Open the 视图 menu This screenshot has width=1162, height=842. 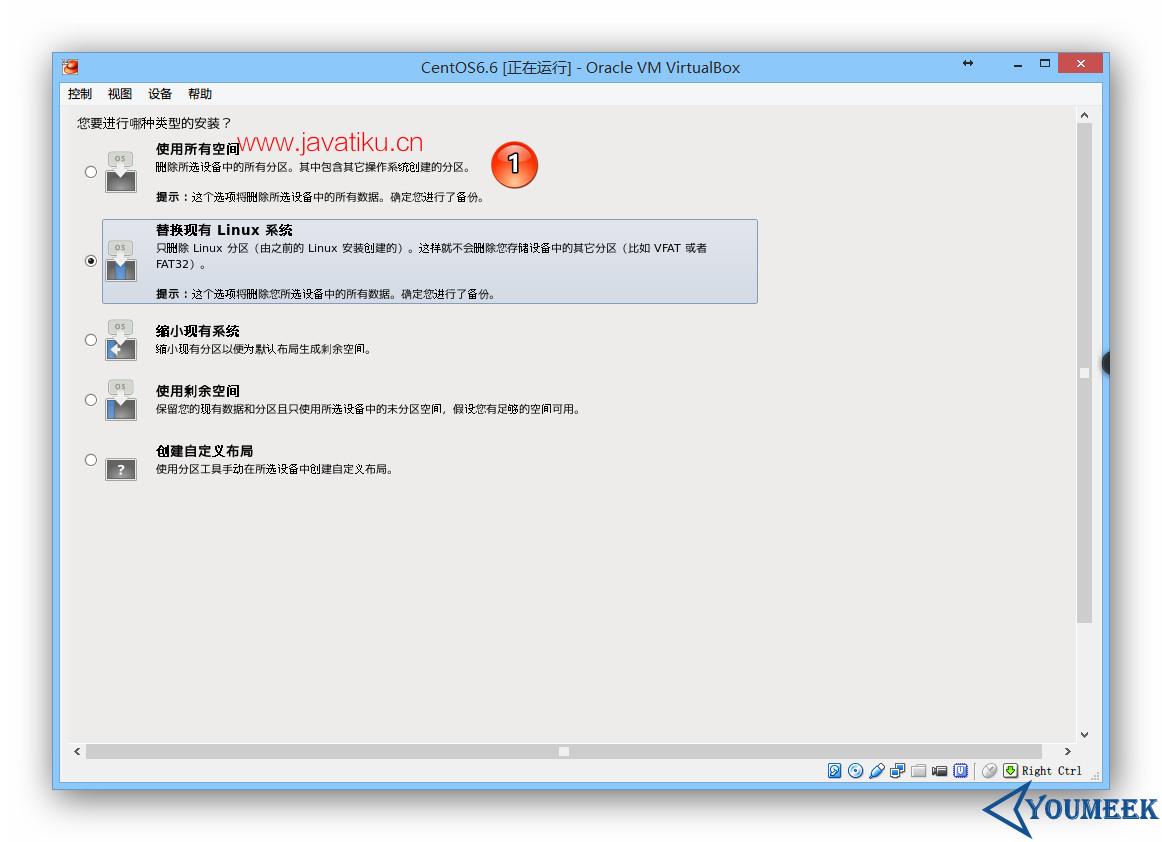point(119,94)
